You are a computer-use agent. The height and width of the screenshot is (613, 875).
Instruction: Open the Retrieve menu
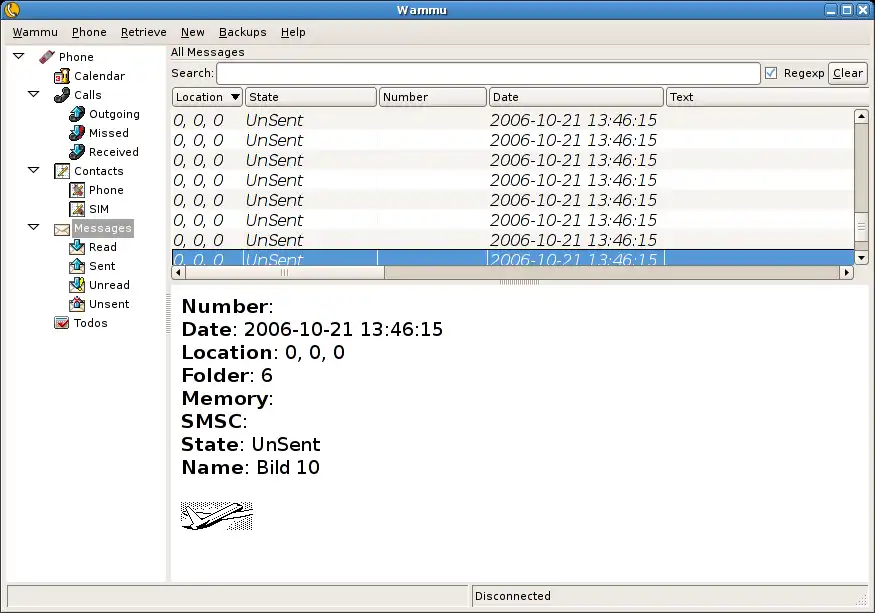[x=143, y=32]
